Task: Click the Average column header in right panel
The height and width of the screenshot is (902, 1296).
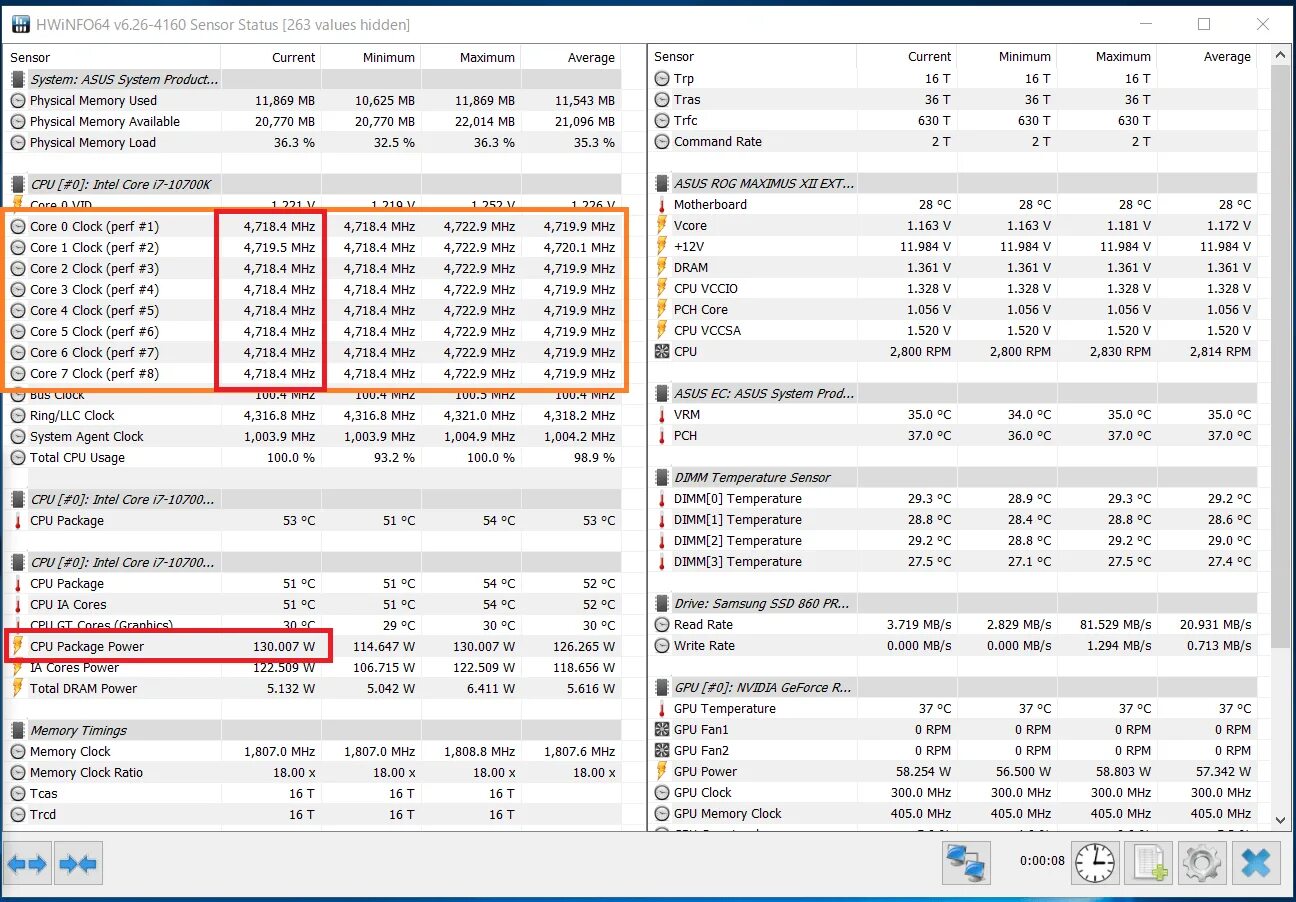Action: pyautogui.click(x=1207, y=57)
